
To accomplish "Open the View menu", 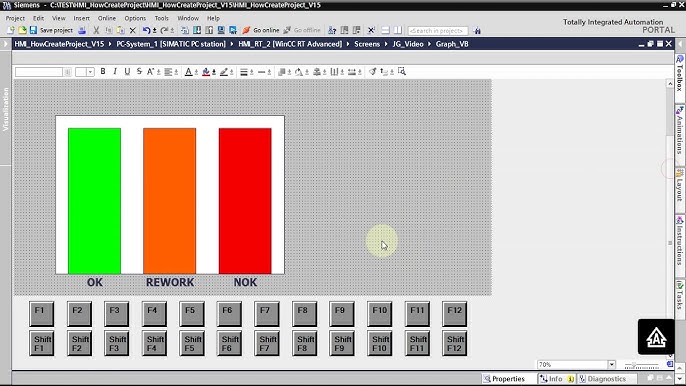I will click(59, 18).
